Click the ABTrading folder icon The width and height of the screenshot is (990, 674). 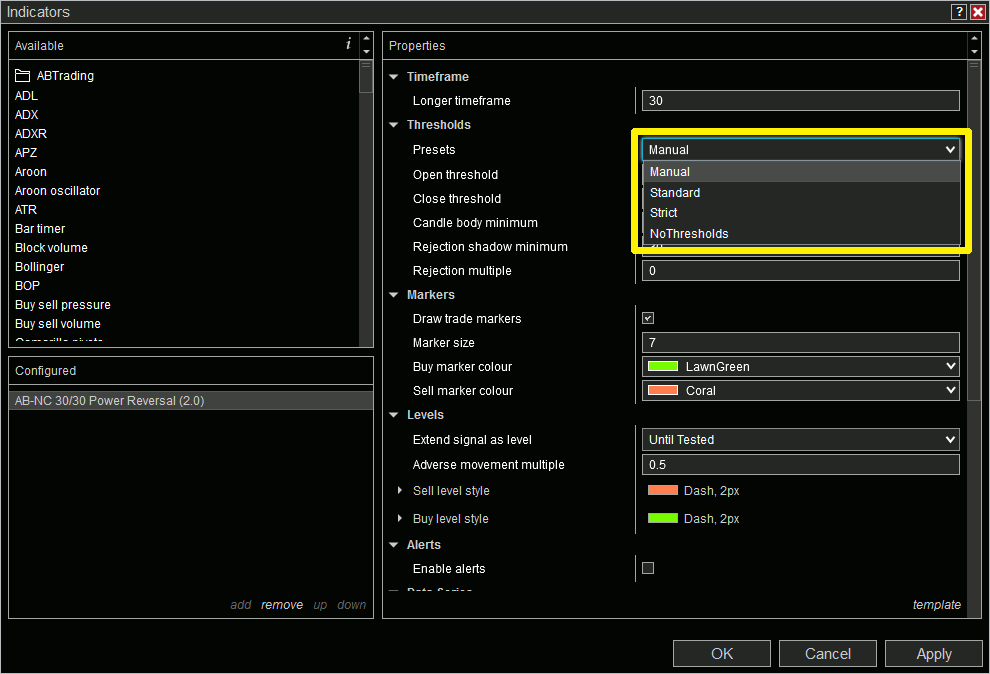click(21, 75)
